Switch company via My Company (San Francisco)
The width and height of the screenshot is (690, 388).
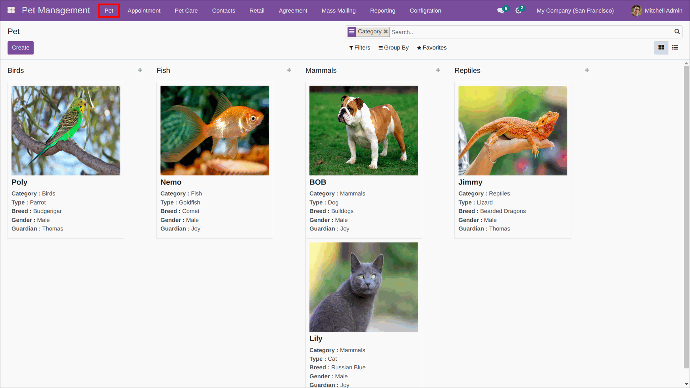(x=575, y=11)
